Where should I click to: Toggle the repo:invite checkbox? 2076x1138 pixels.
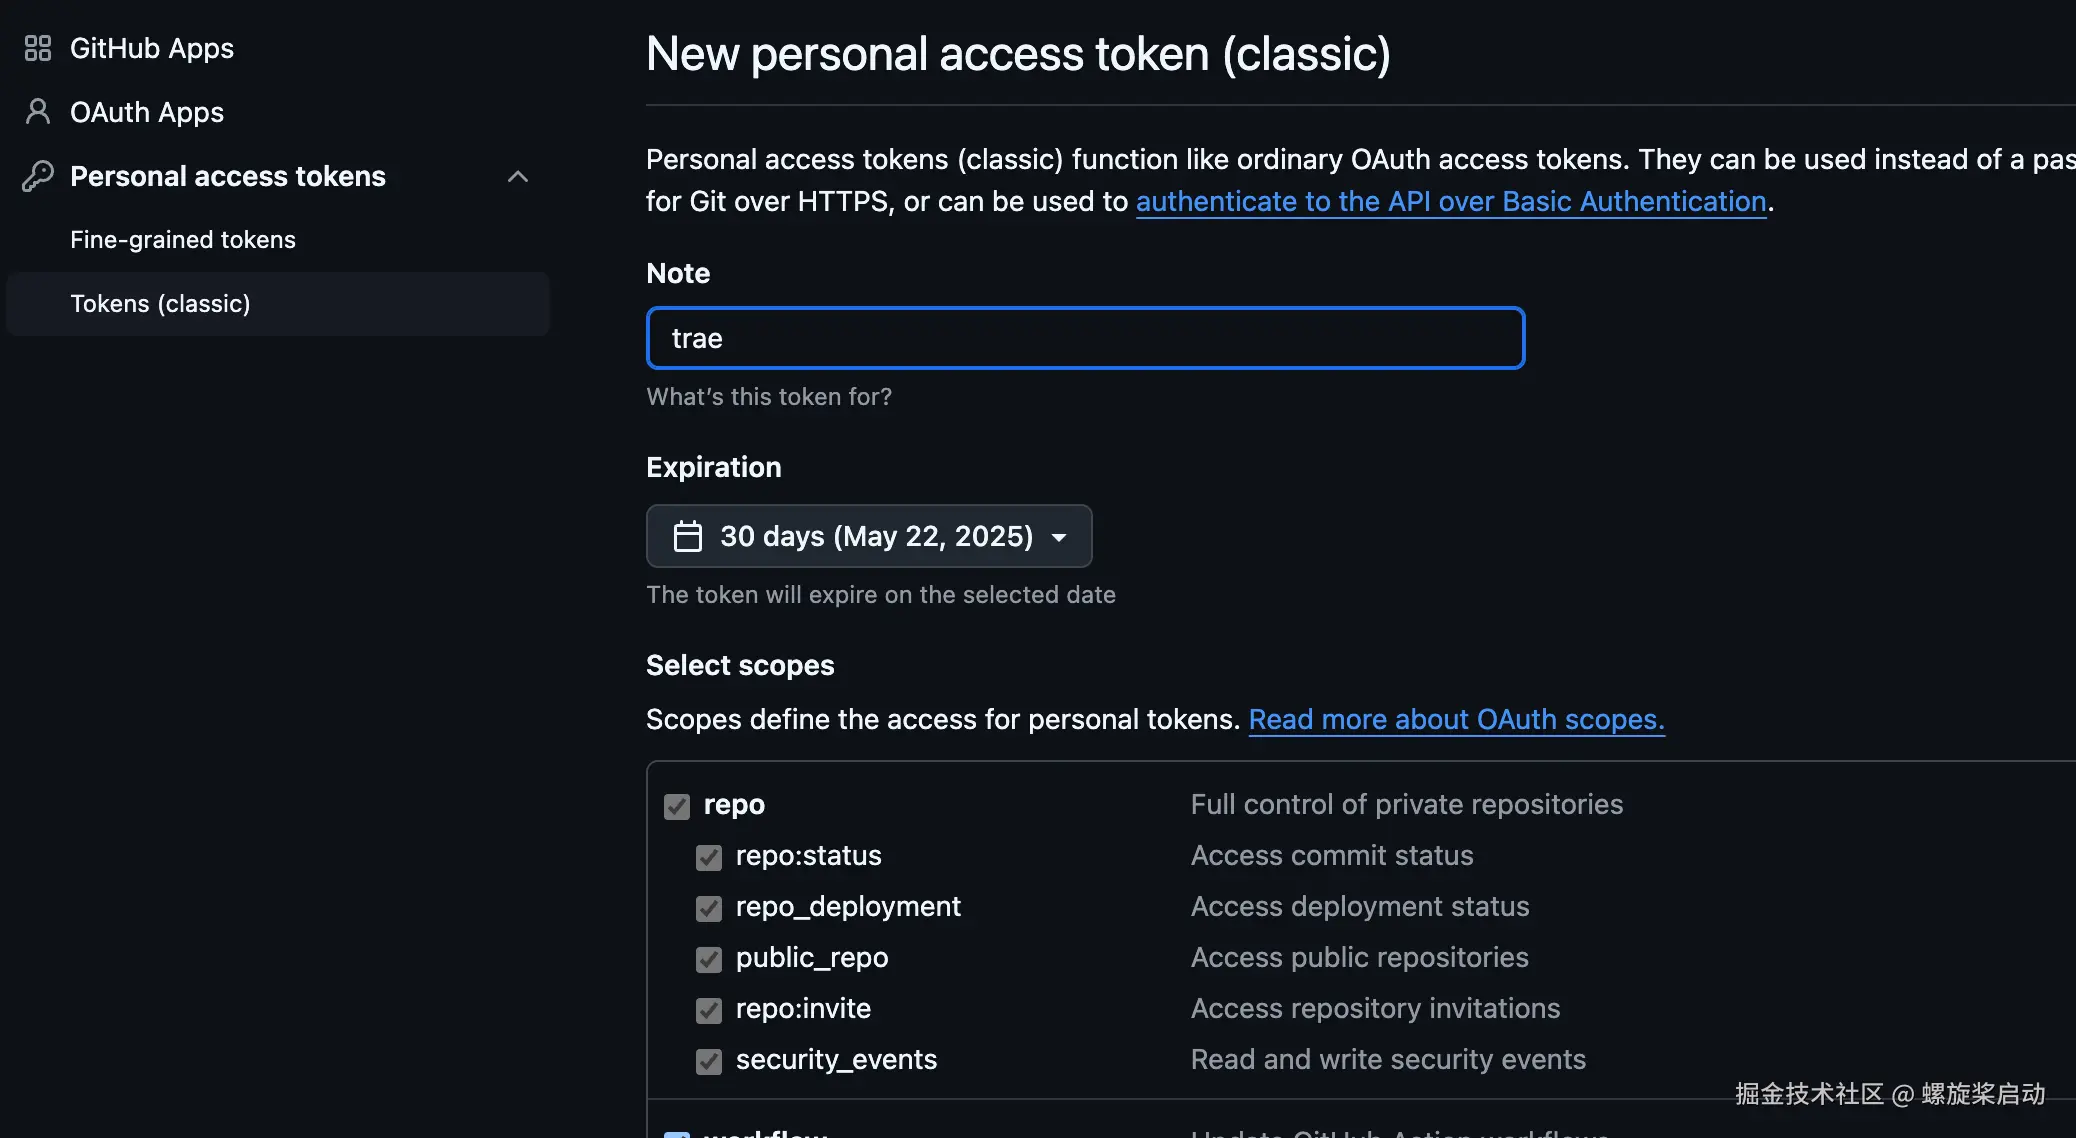click(709, 1010)
